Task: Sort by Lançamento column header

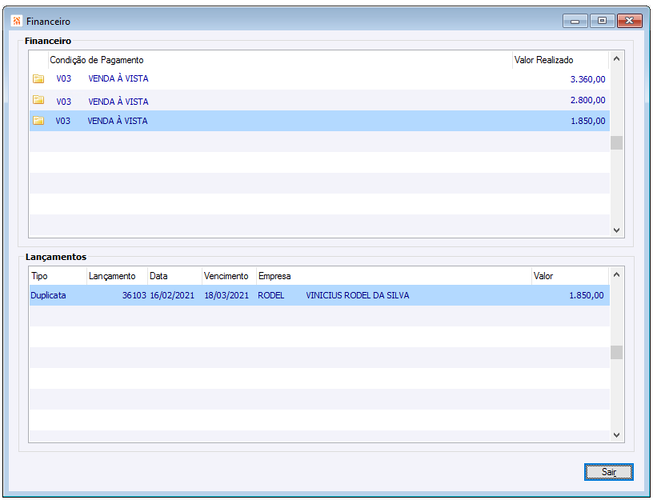Action: (117, 276)
